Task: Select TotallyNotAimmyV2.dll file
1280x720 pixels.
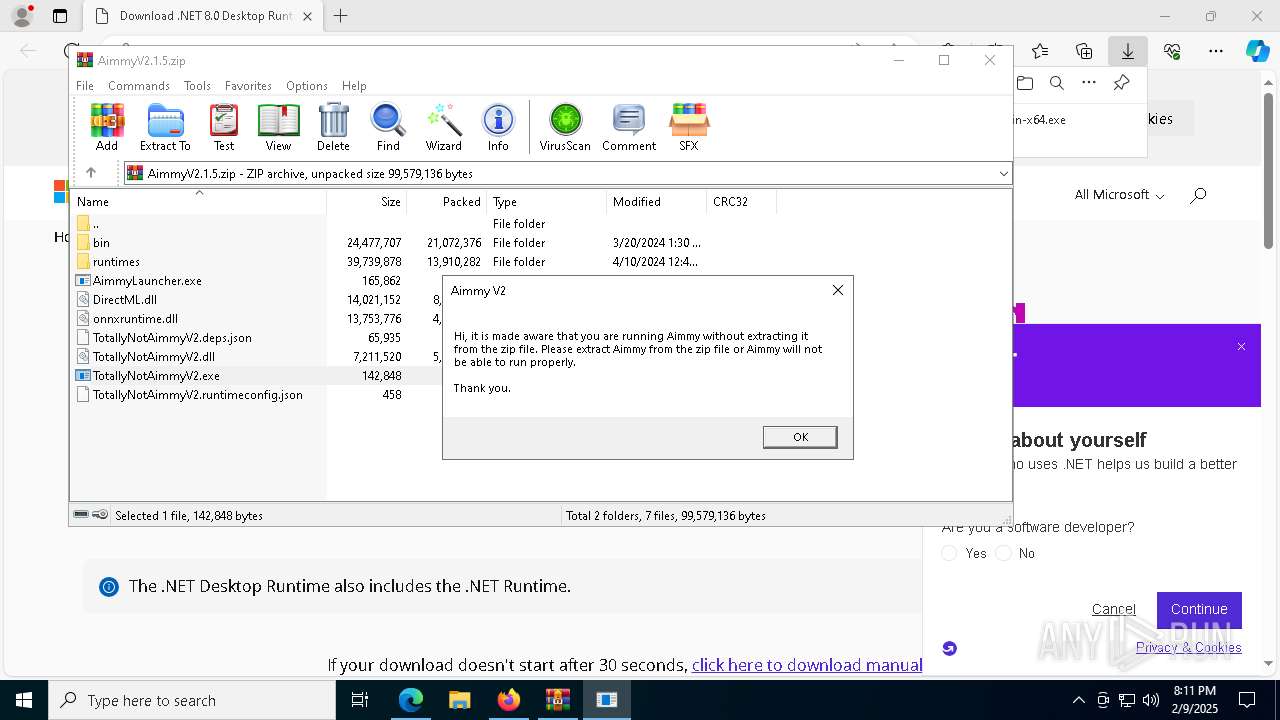Action: [x=153, y=357]
